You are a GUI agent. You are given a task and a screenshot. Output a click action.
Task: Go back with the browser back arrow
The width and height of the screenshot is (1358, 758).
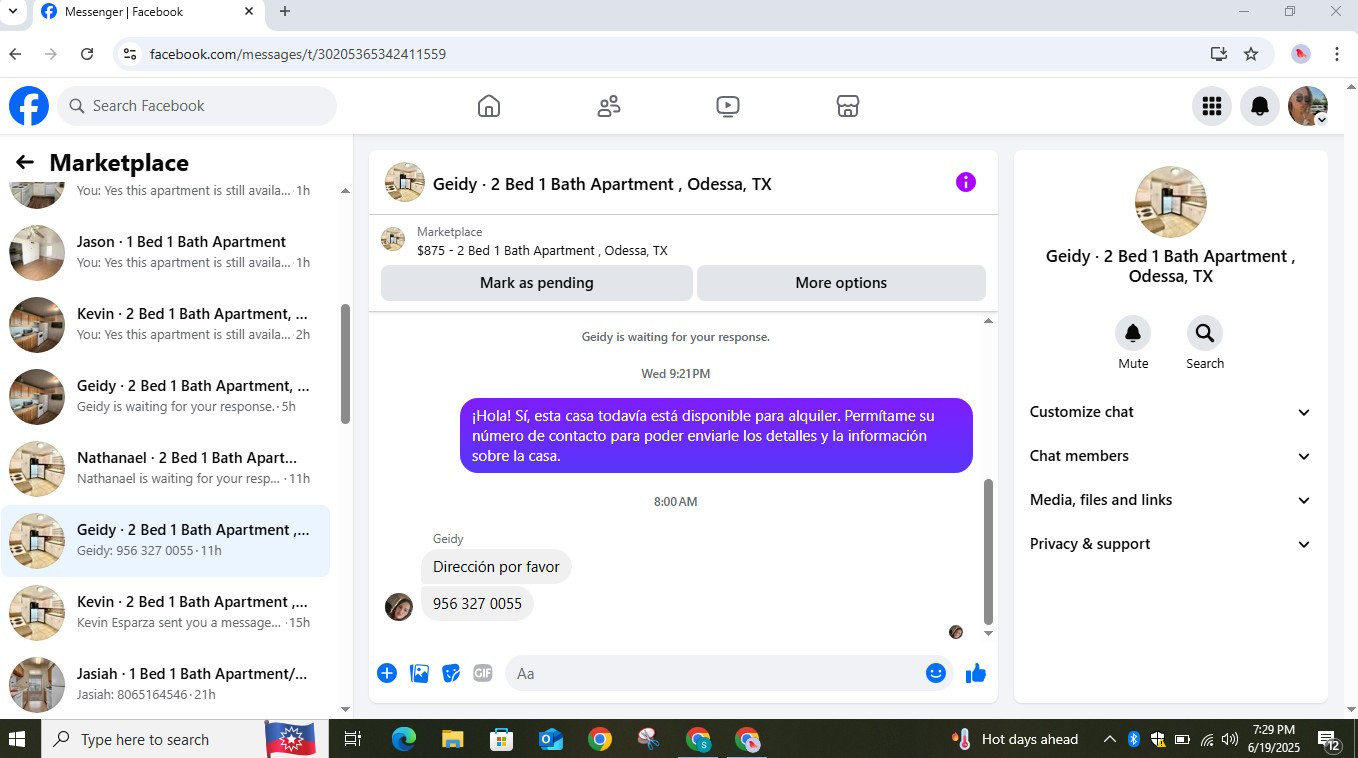click(x=15, y=54)
